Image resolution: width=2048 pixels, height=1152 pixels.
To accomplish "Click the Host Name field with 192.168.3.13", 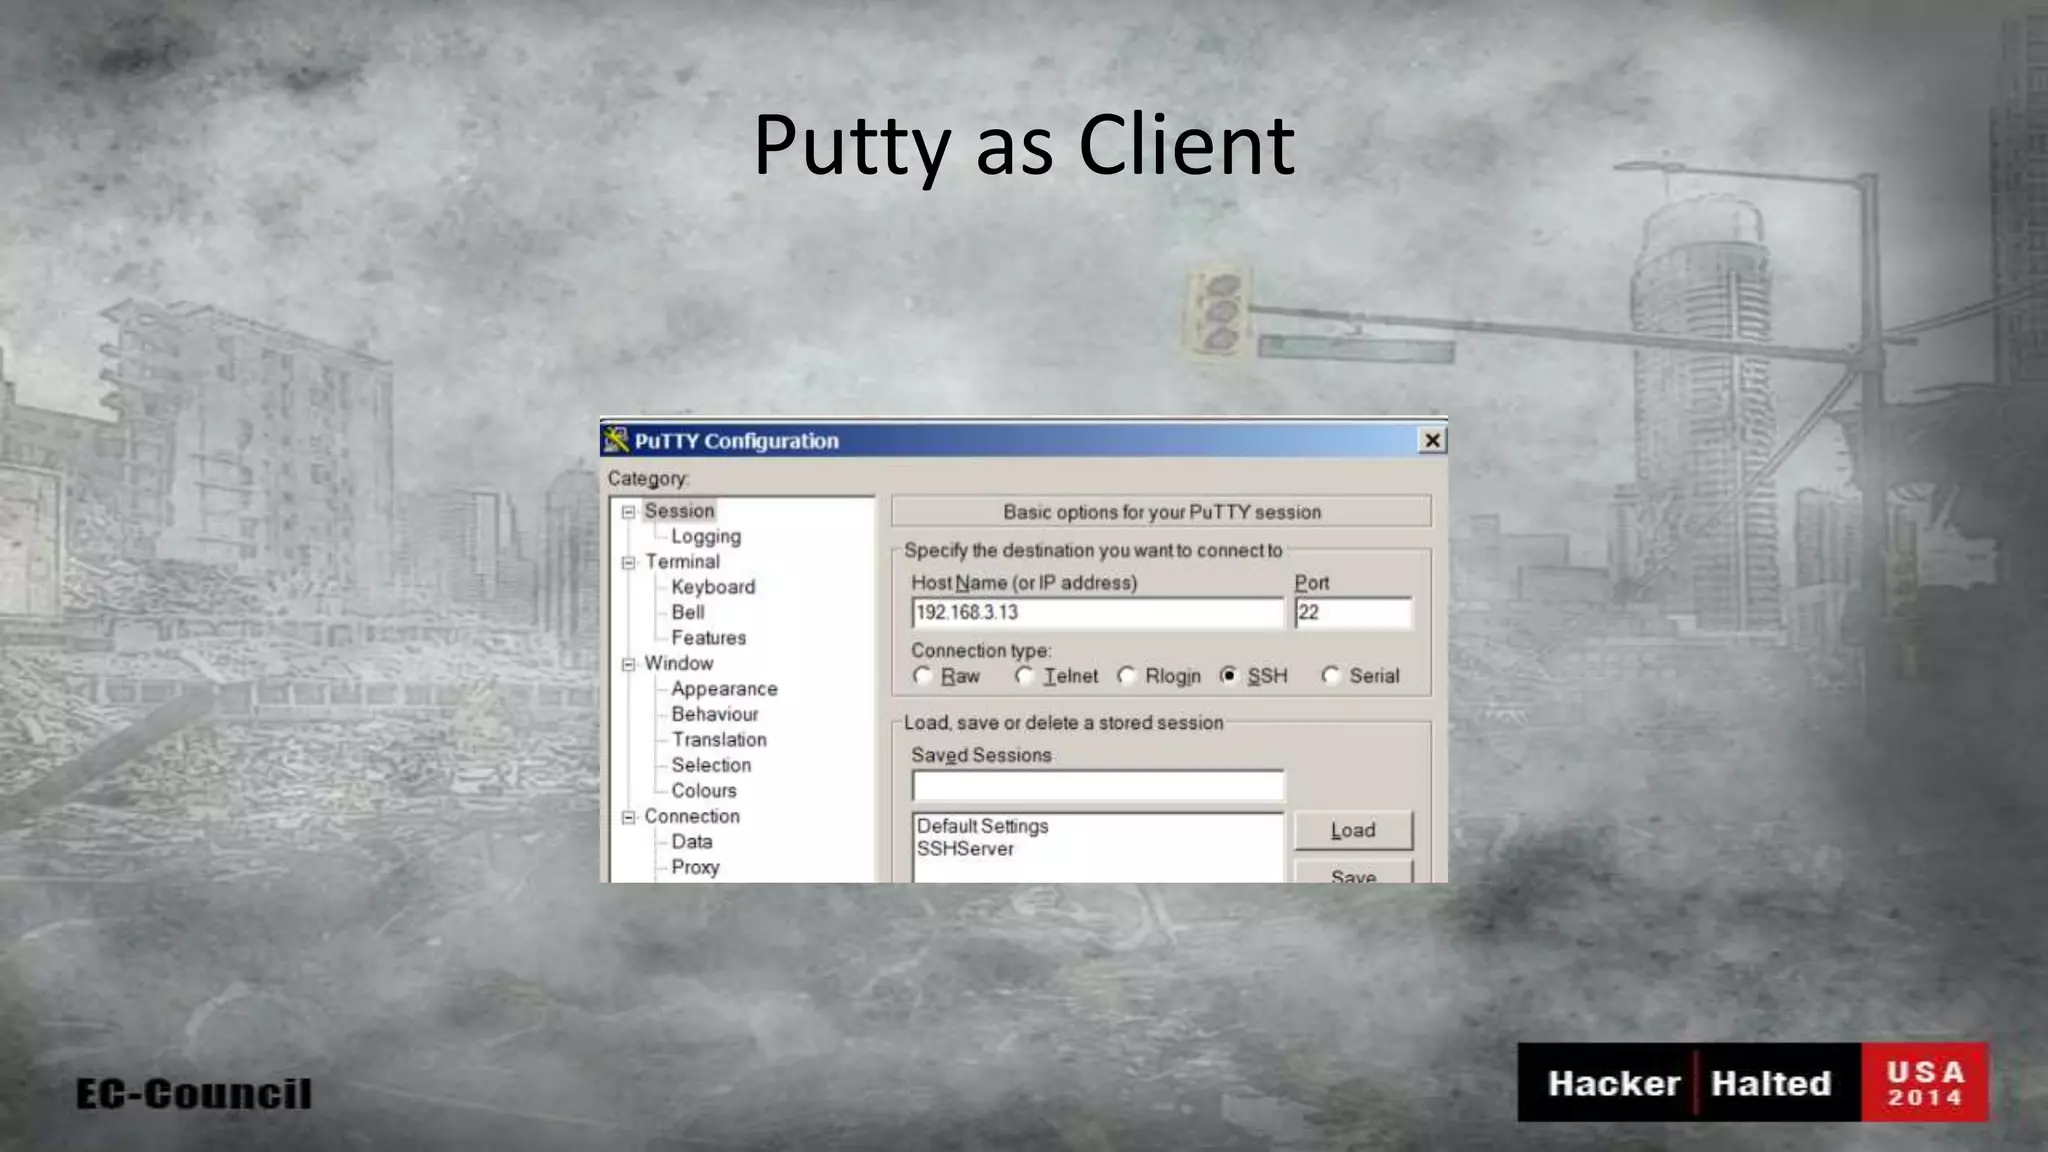I will 1097,613.
